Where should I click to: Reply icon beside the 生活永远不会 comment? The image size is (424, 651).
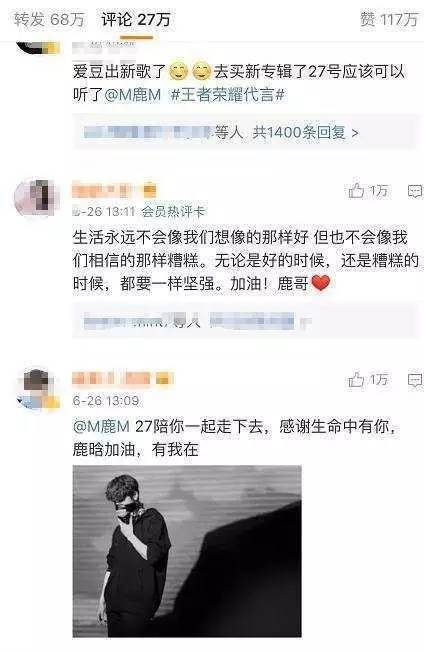coord(415,191)
